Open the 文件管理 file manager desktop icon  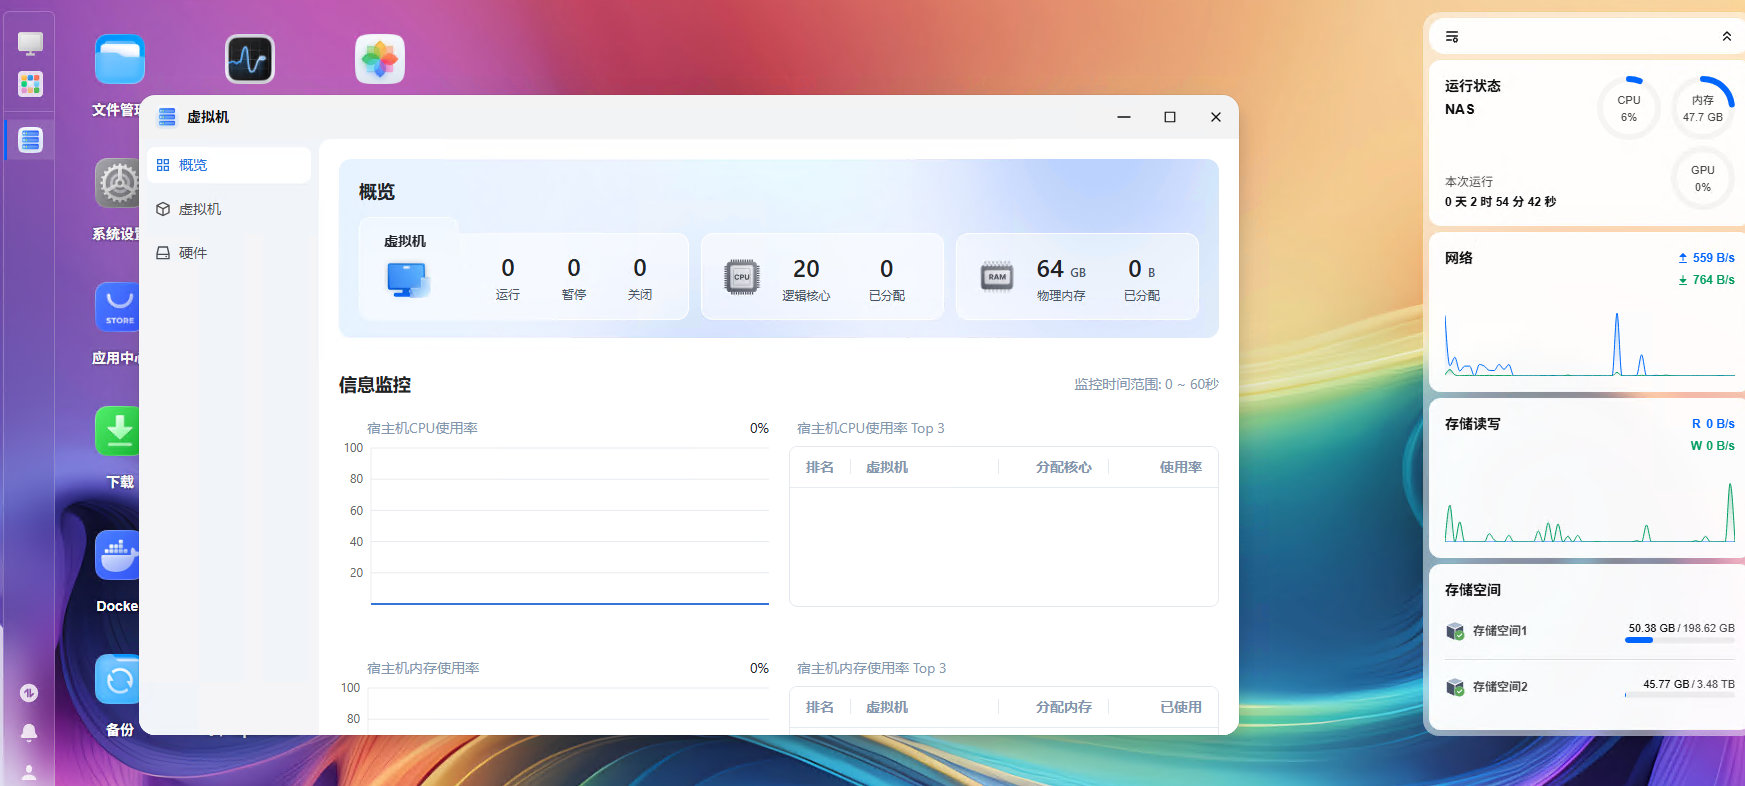[x=120, y=59]
